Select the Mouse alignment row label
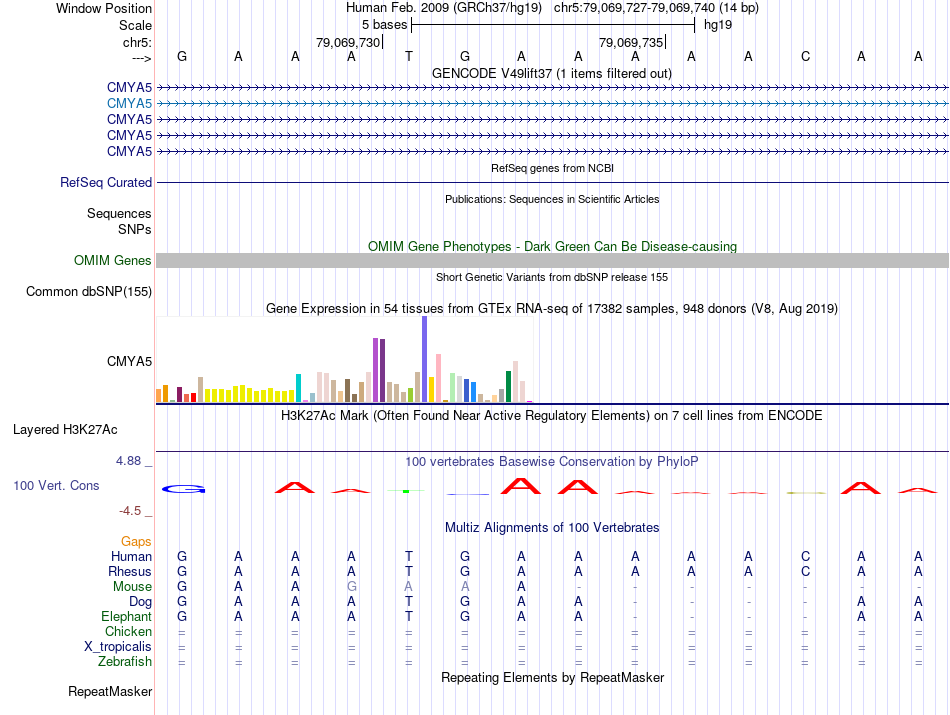This screenshot has height=715, width=950. coord(132,587)
